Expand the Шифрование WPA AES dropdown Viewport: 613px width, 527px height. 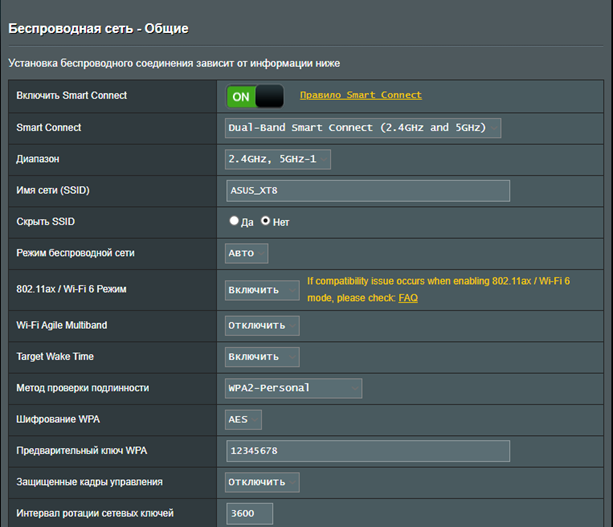(x=243, y=419)
